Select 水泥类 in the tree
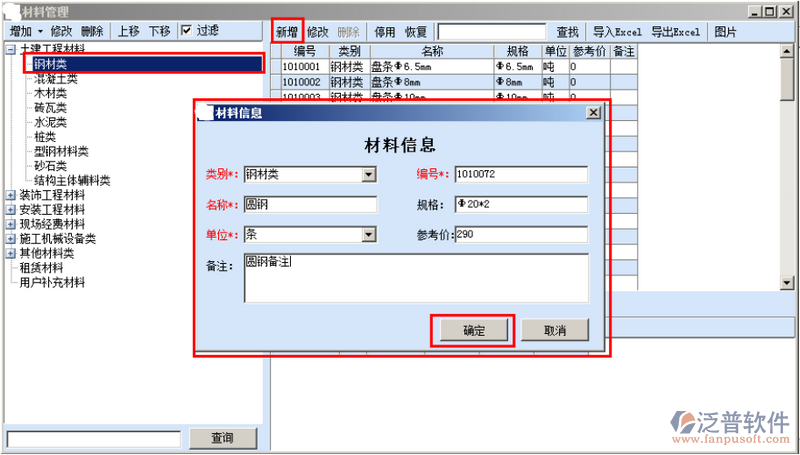Image resolution: width=800 pixels, height=455 pixels. pos(51,122)
